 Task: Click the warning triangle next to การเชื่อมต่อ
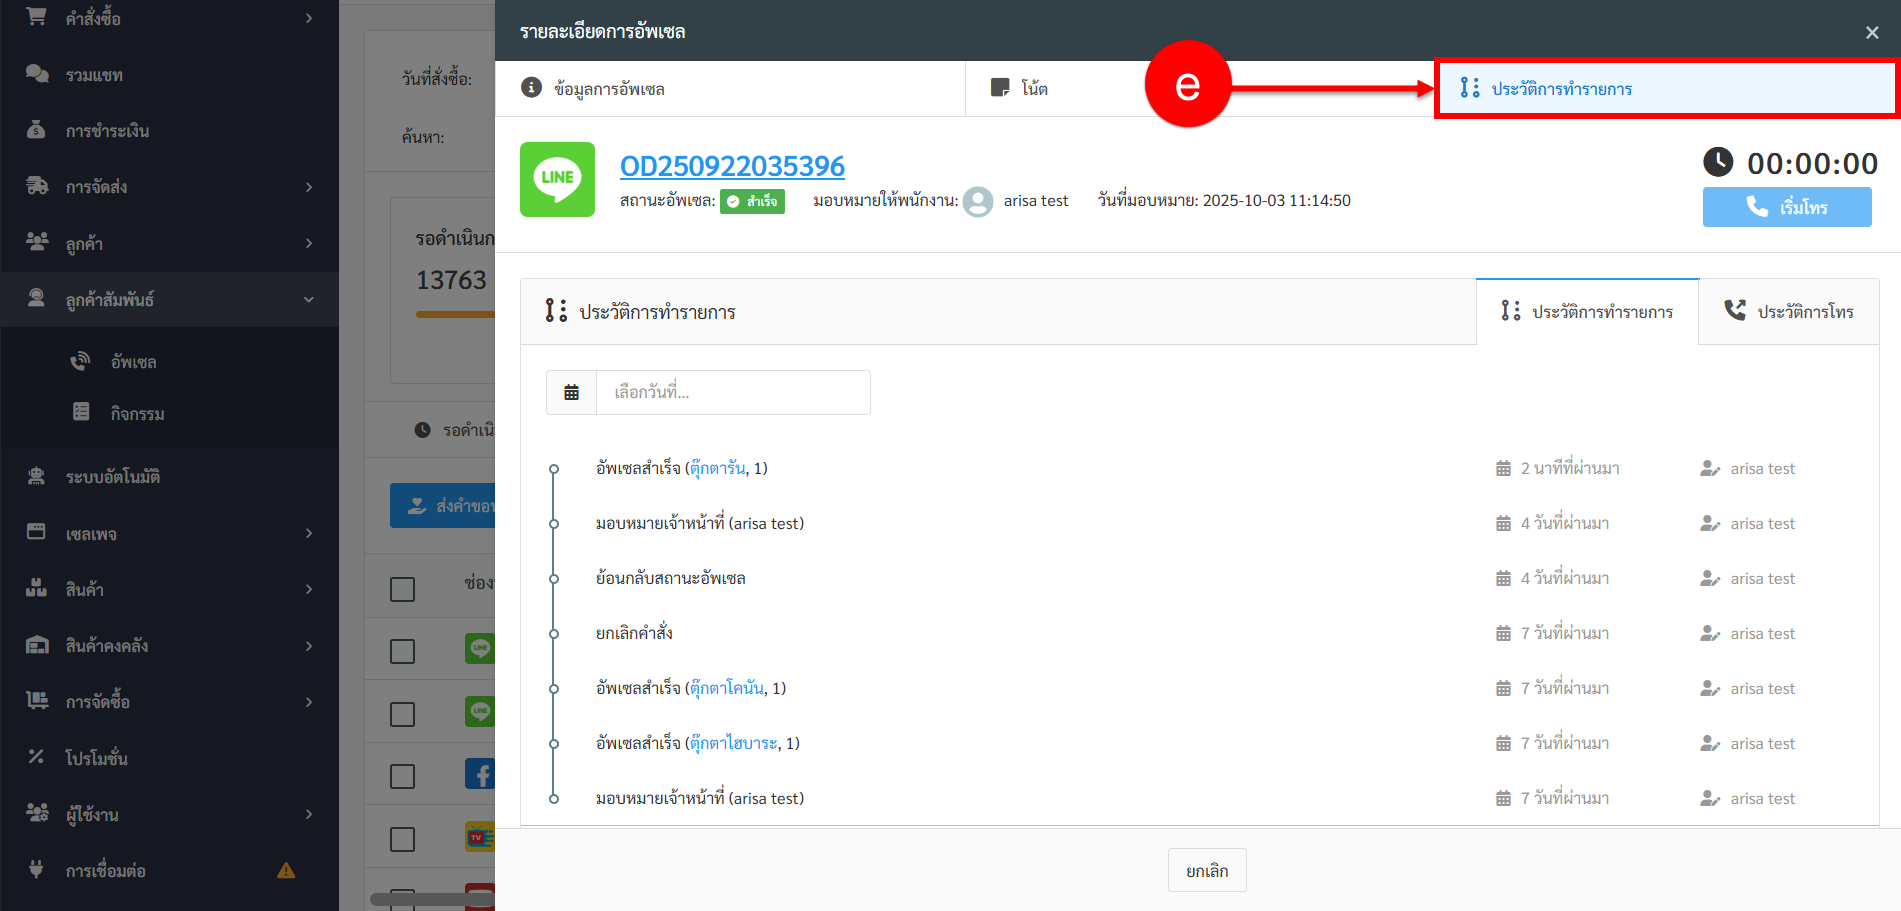coord(286,870)
